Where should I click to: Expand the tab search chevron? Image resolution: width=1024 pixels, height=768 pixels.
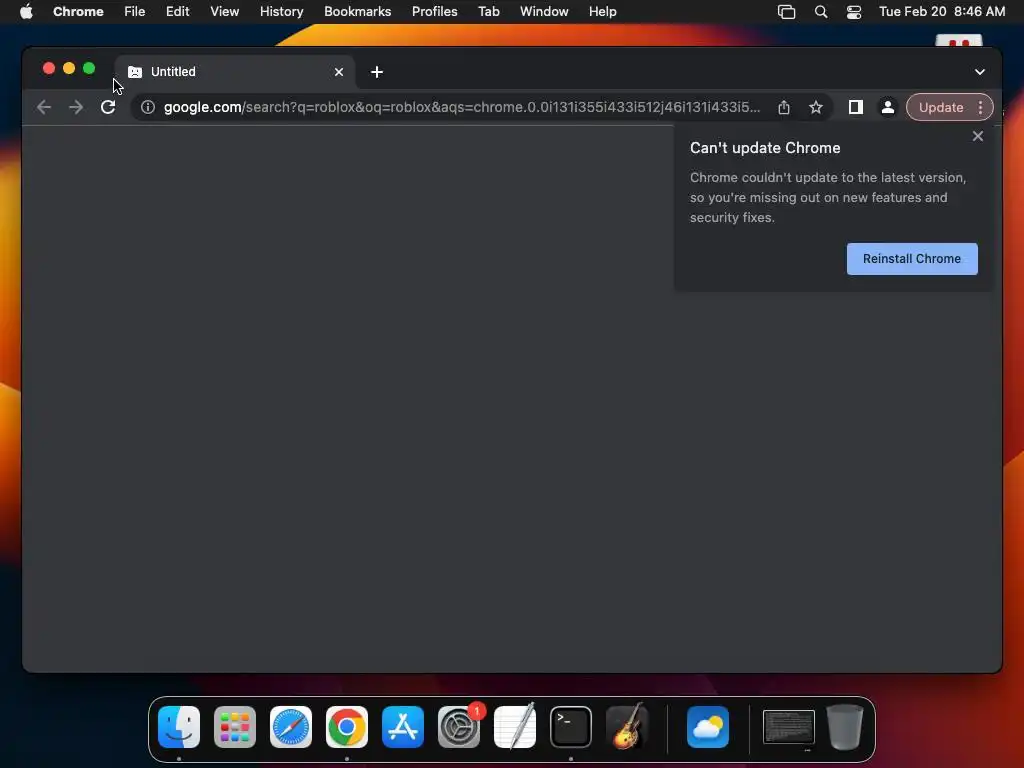click(980, 72)
